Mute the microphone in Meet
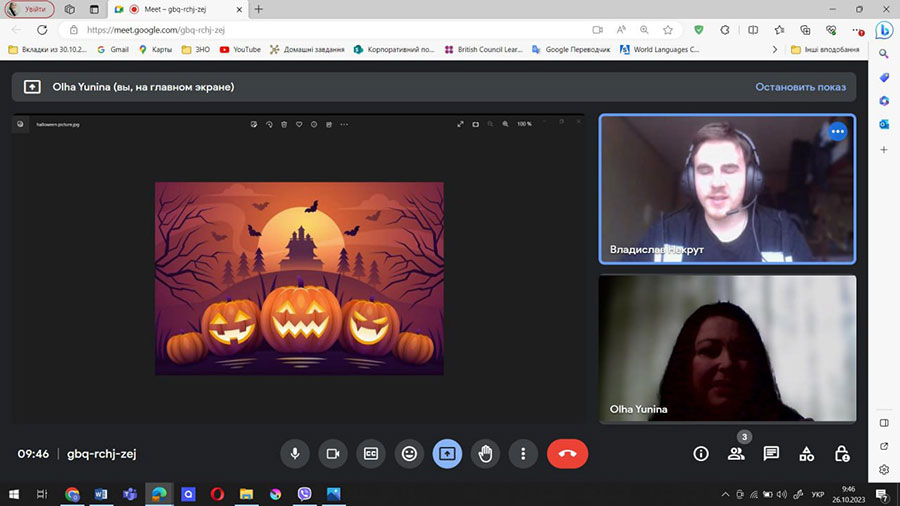Viewport: 900px width, 506px height. [295, 454]
